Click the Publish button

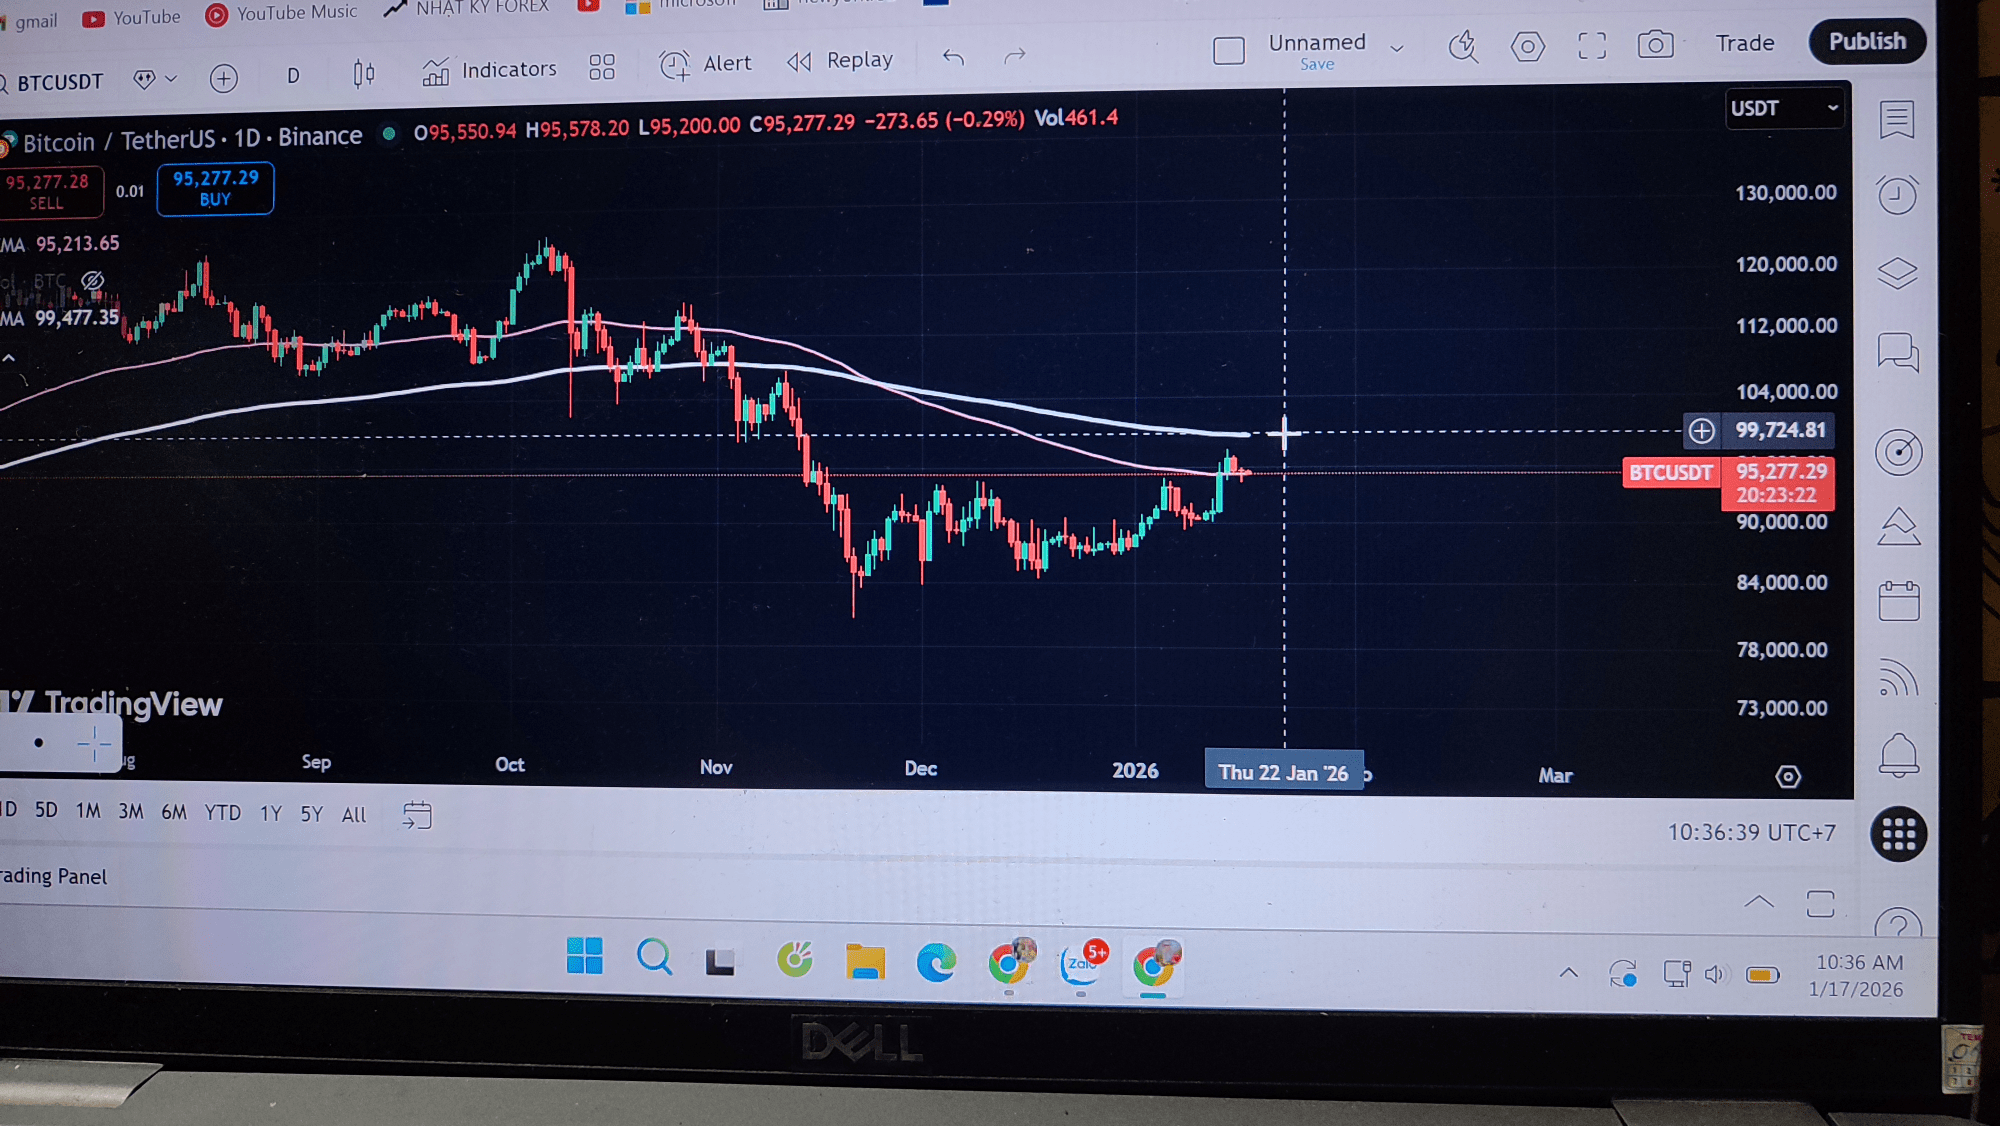click(x=1866, y=42)
